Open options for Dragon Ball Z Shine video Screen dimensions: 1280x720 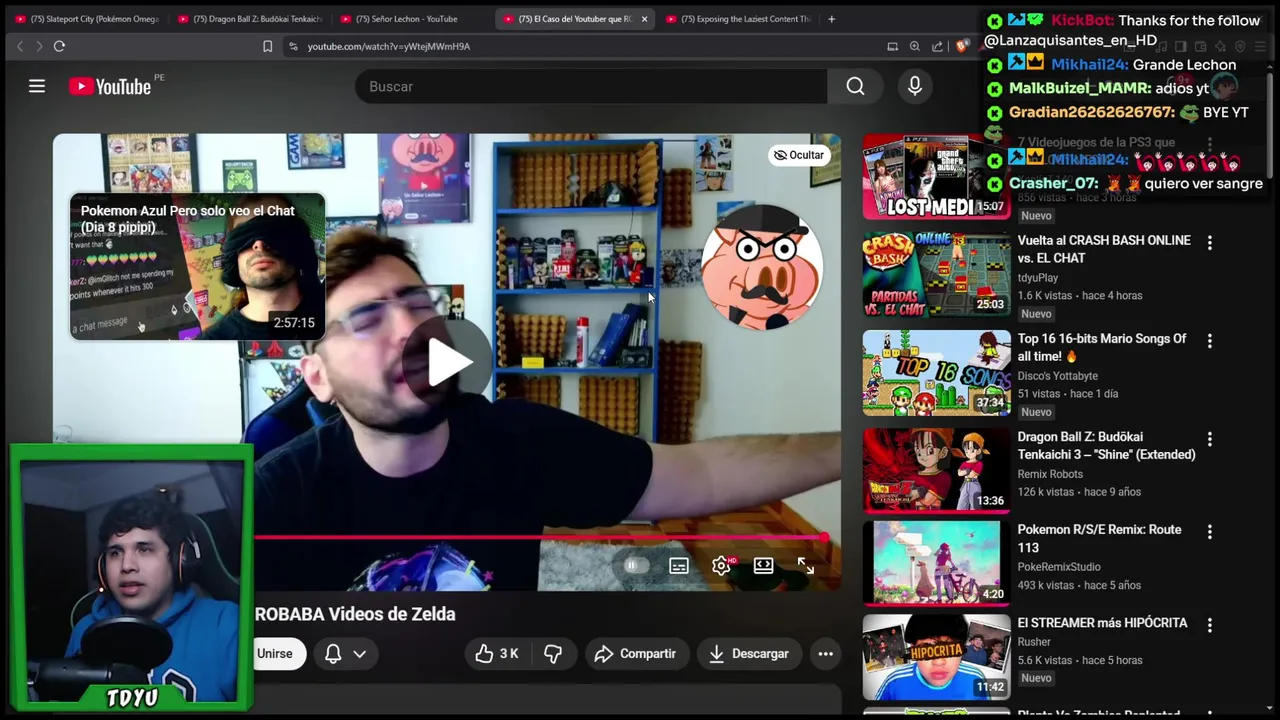[x=1209, y=439]
